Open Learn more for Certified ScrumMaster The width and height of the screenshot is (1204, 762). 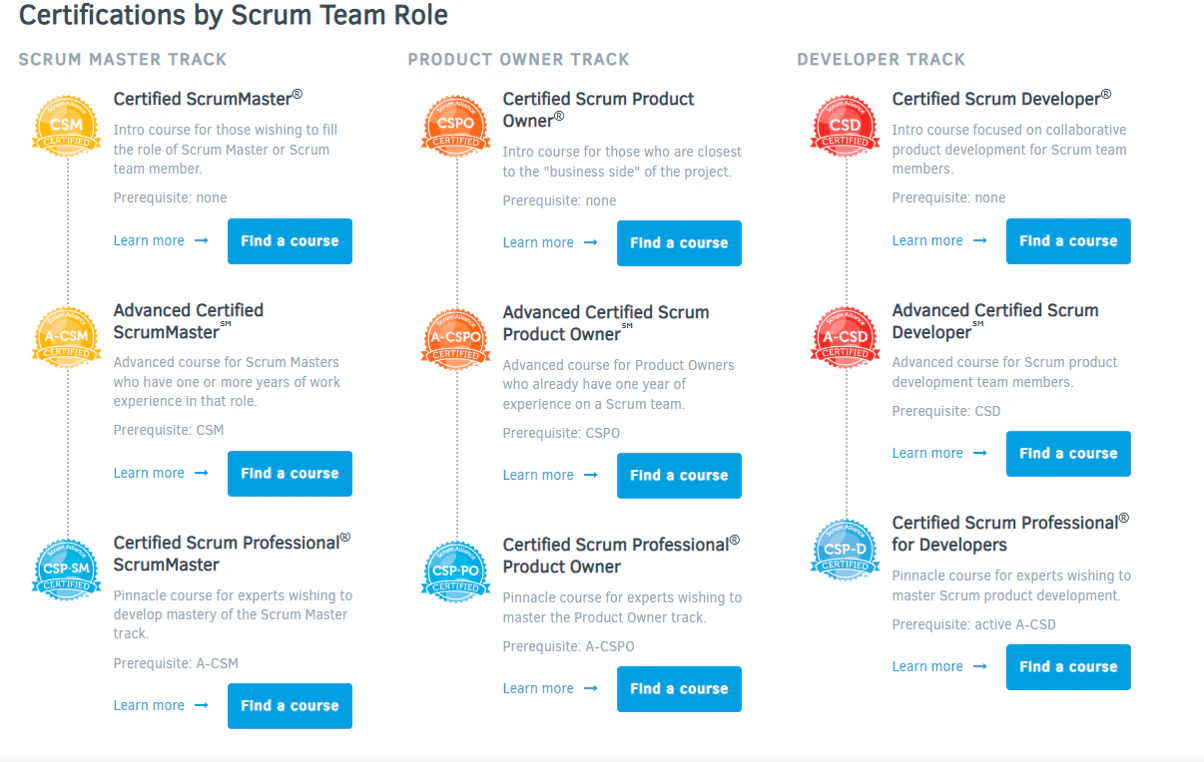[x=161, y=241]
